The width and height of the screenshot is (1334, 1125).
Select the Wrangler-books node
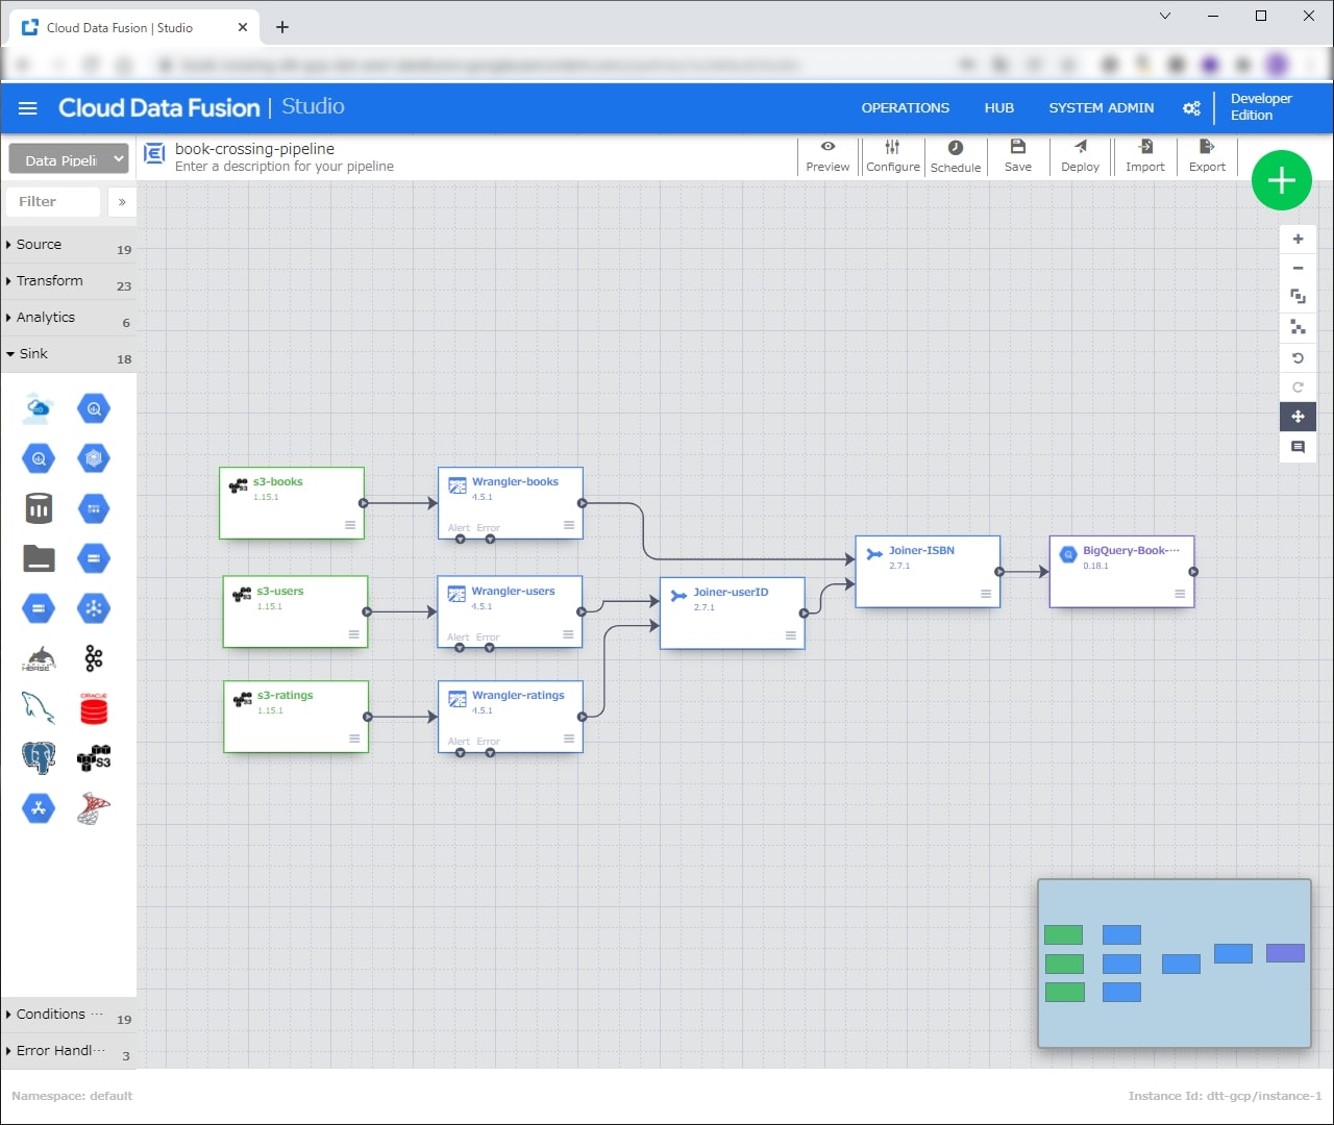[x=510, y=503]
